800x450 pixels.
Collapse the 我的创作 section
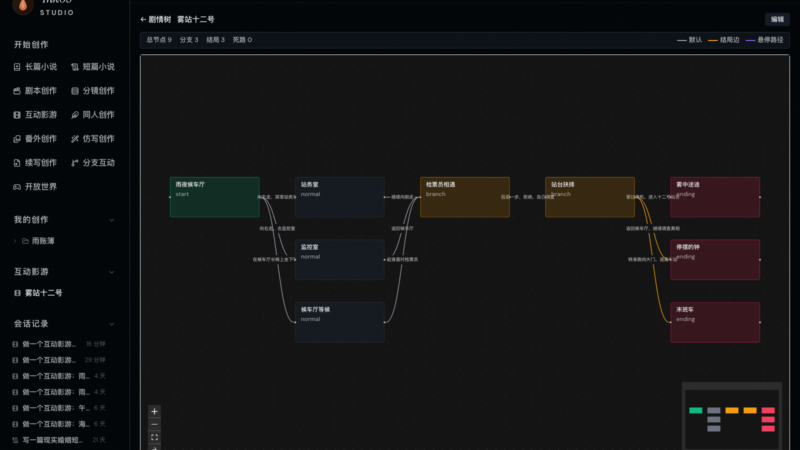pyautogui.click(x=111, y=220)
